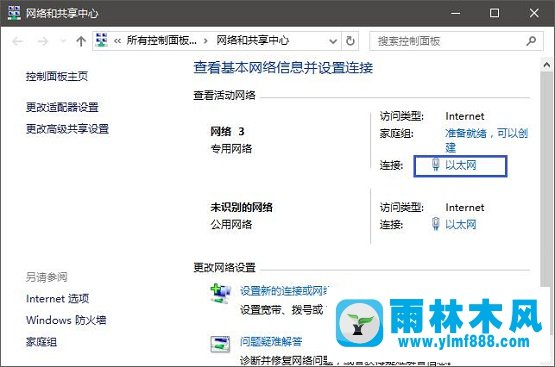
Task: Expand the address bar history dropdown
Action: click(333, 41)
